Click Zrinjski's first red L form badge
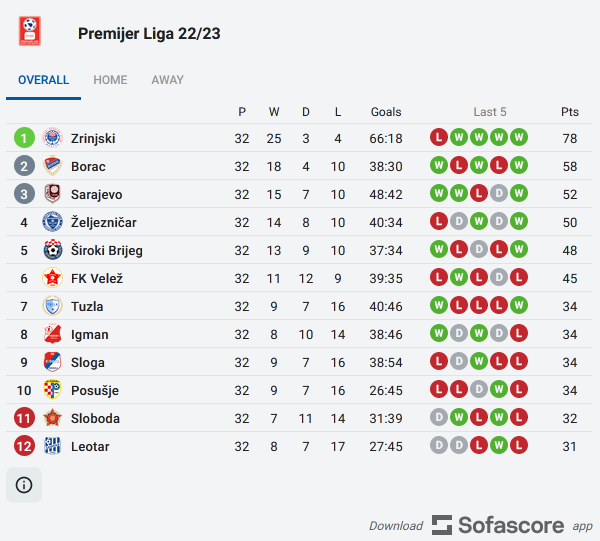The width and height of the screenshot is (600, 541). click(x=438, y=138)
